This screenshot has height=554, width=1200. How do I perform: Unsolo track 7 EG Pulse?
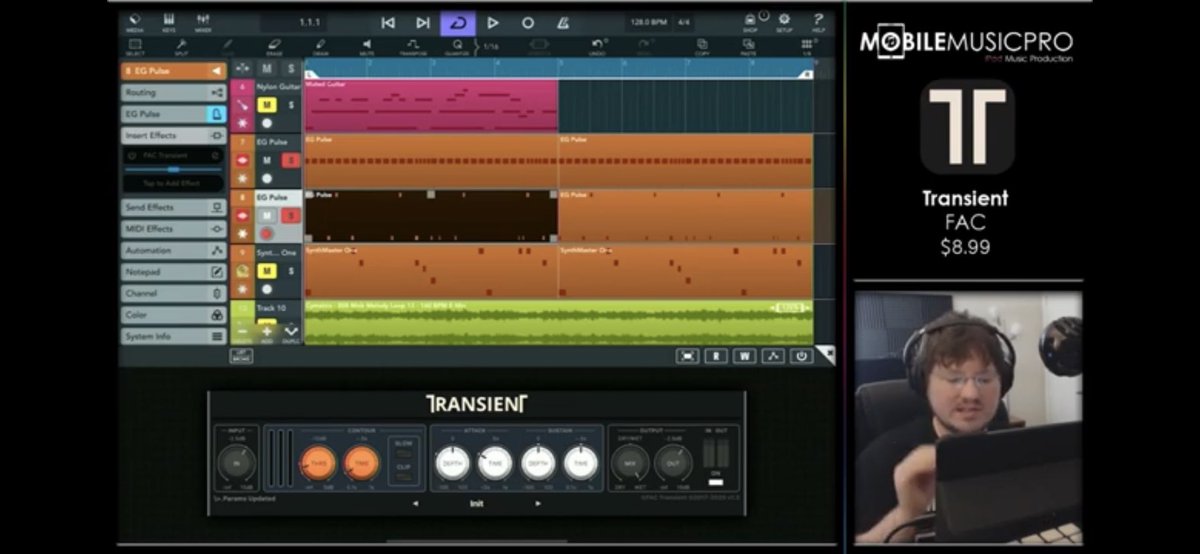tap(291, 160)
